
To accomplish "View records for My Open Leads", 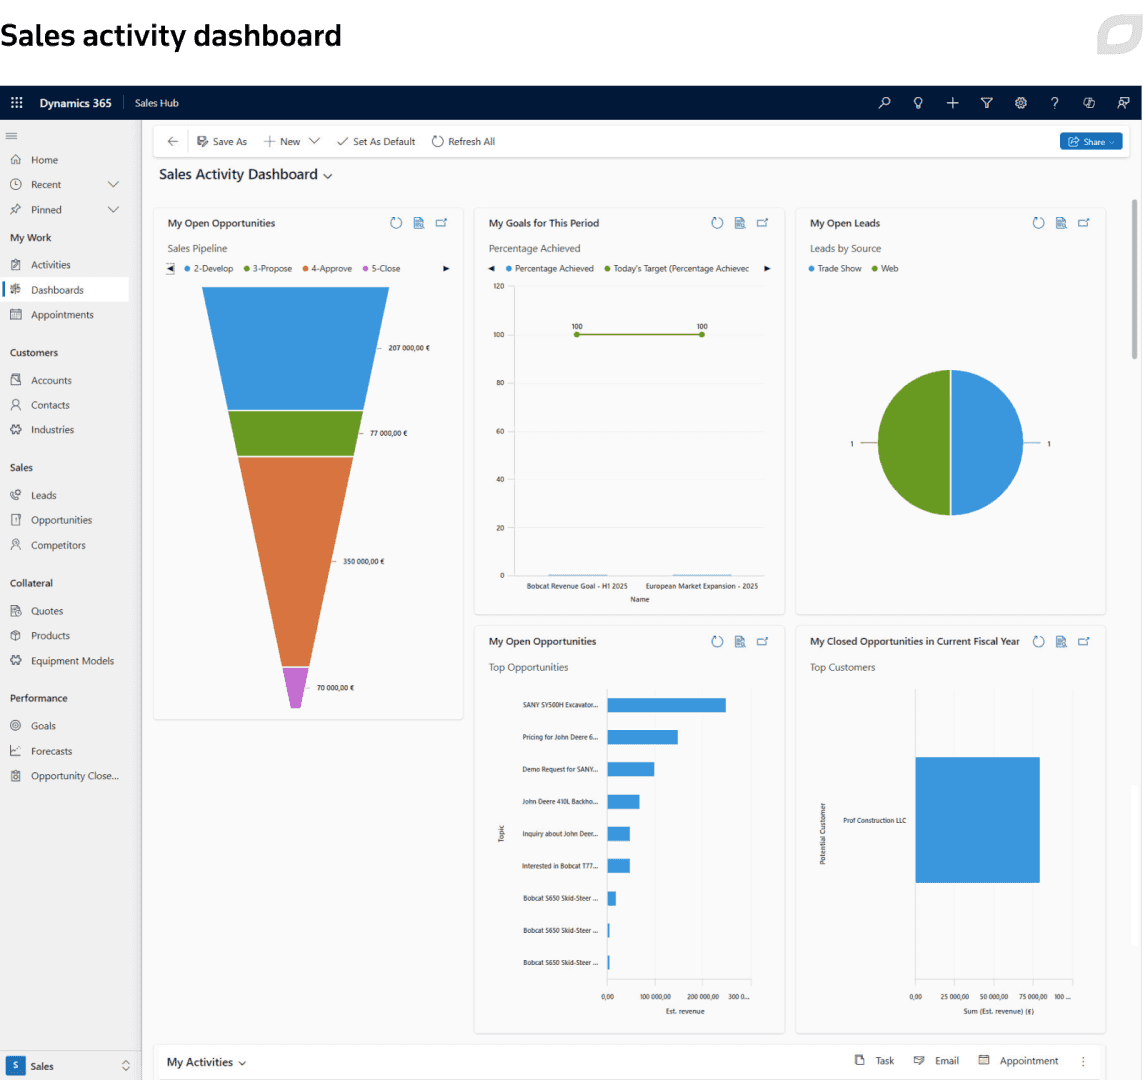I will coord(1061,223).
